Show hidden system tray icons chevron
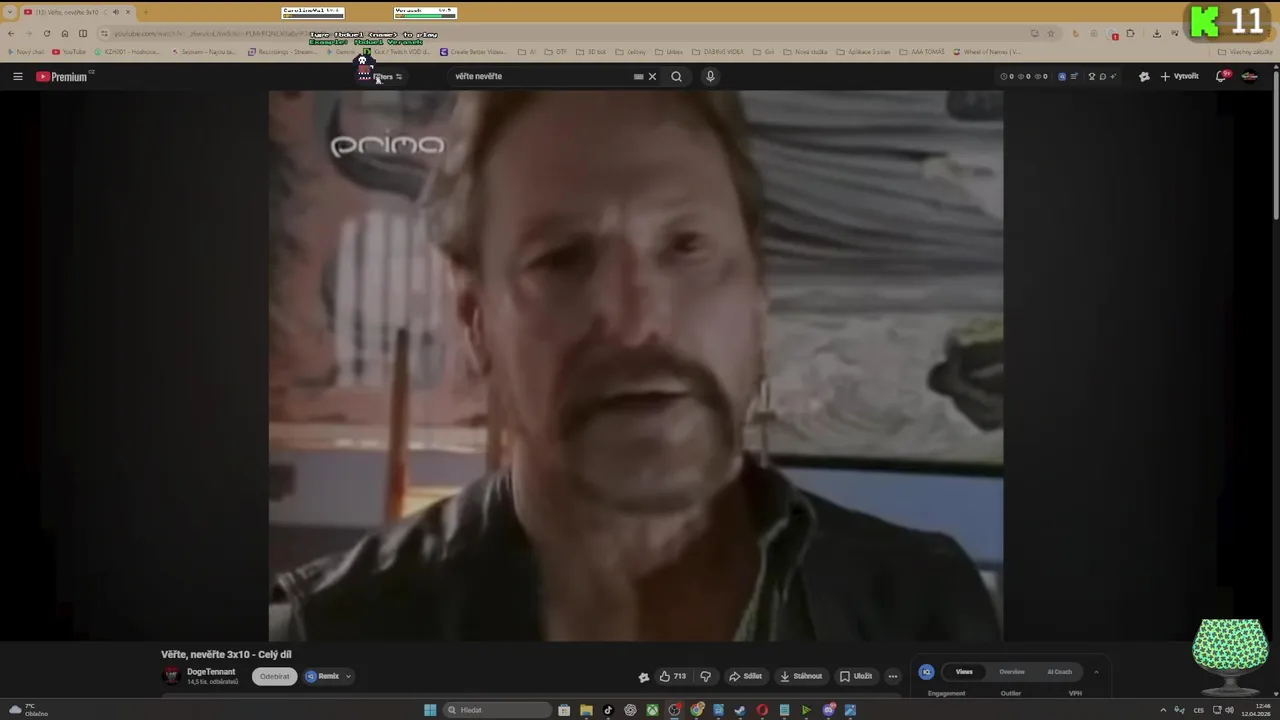The height and width of the screenshot is (720, 1280). pos(1163,710)
